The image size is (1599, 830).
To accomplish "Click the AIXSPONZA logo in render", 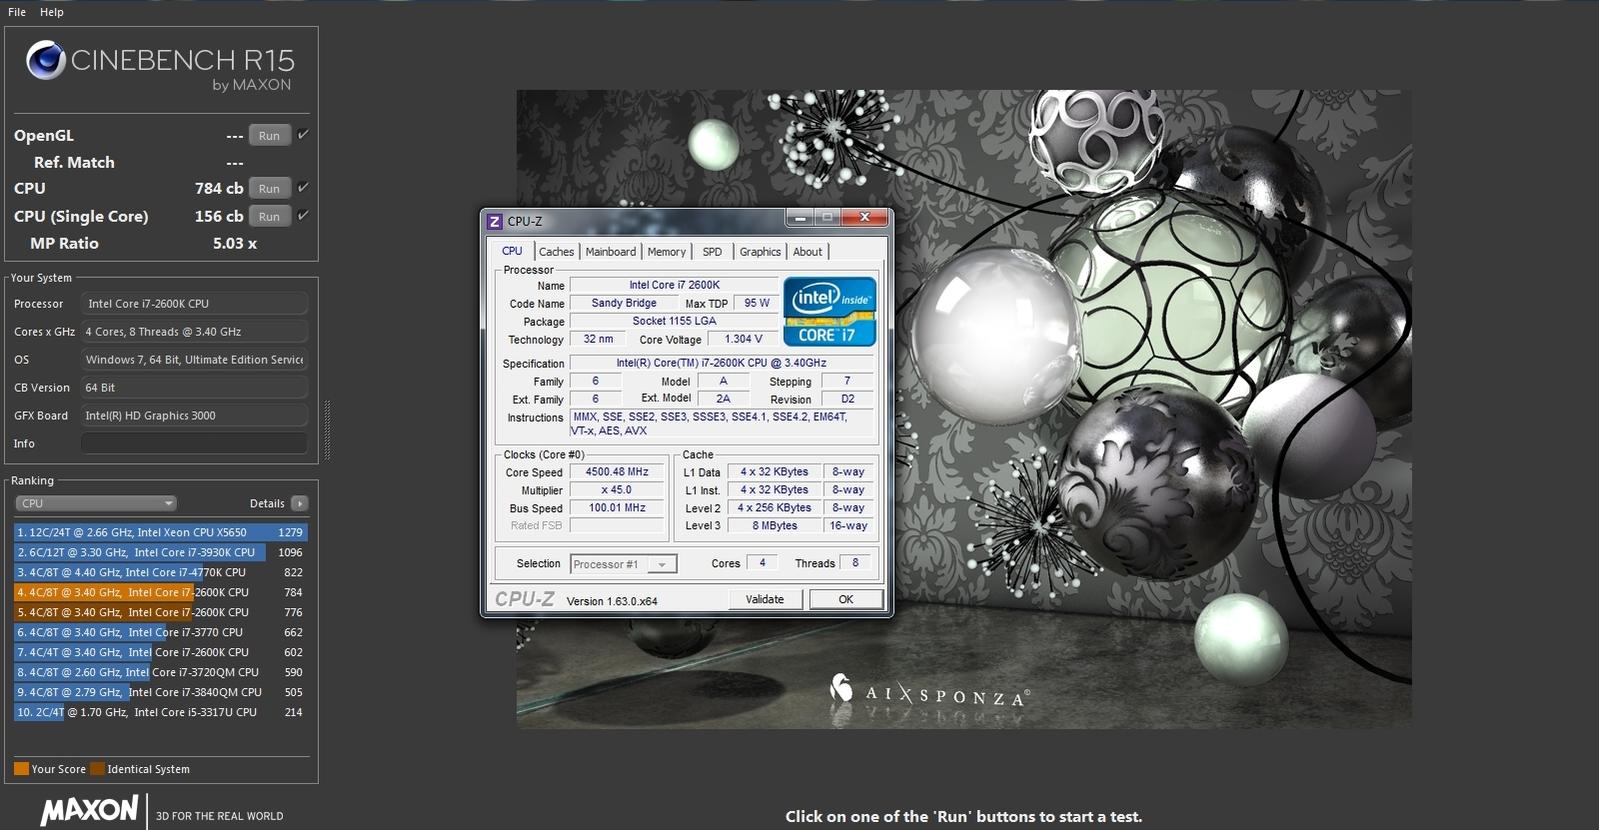I will pos(929,691).
